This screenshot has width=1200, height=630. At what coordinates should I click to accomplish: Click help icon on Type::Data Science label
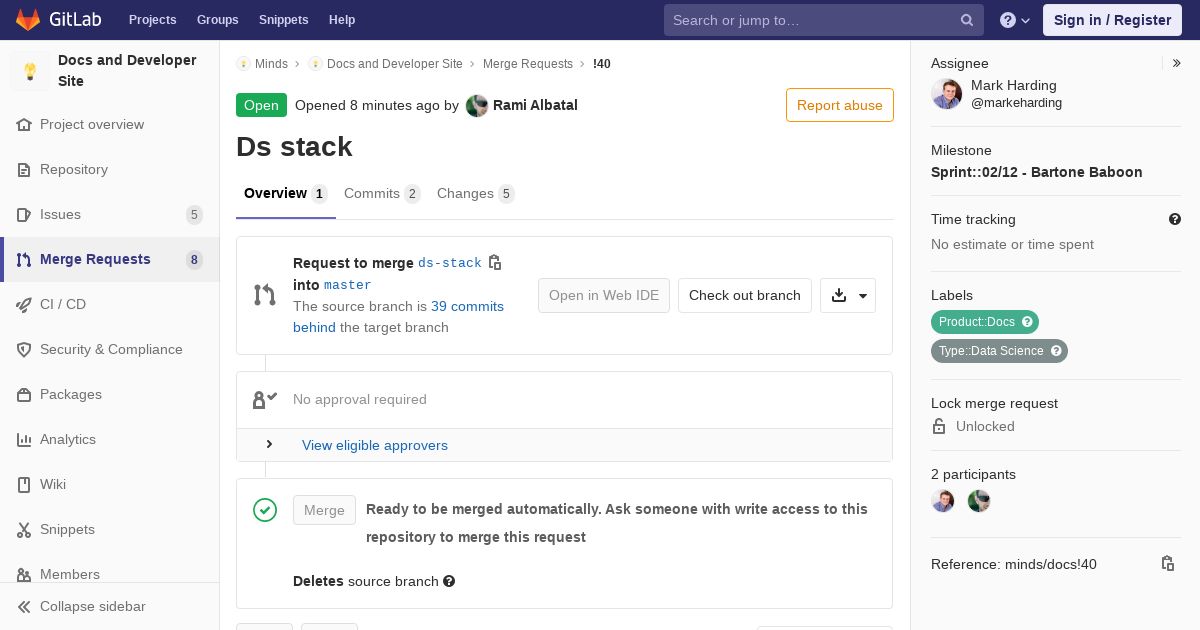(x=1056, y=351)
